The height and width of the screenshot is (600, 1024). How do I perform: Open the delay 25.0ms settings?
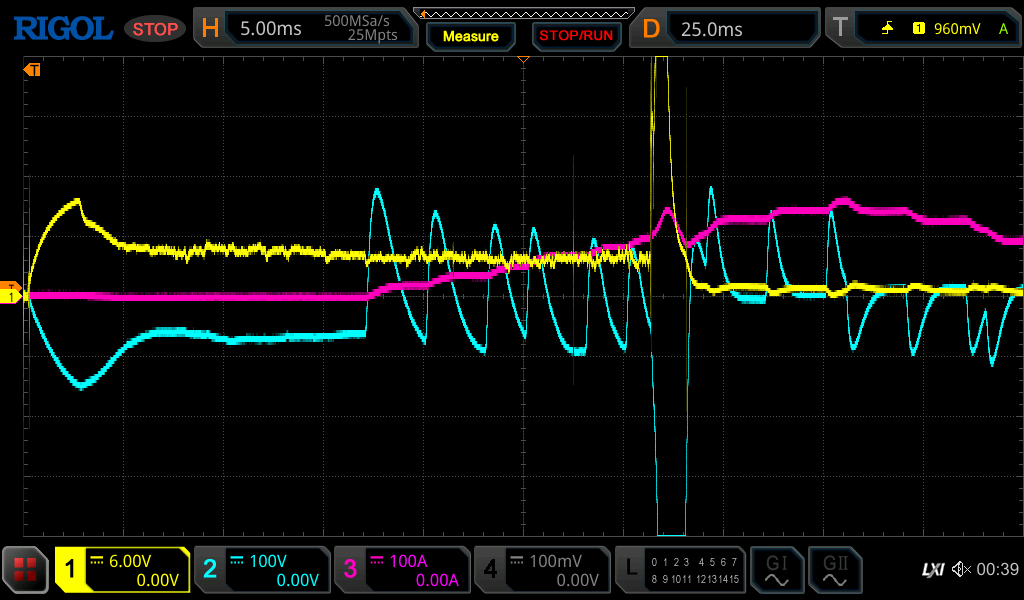point(729,29)
